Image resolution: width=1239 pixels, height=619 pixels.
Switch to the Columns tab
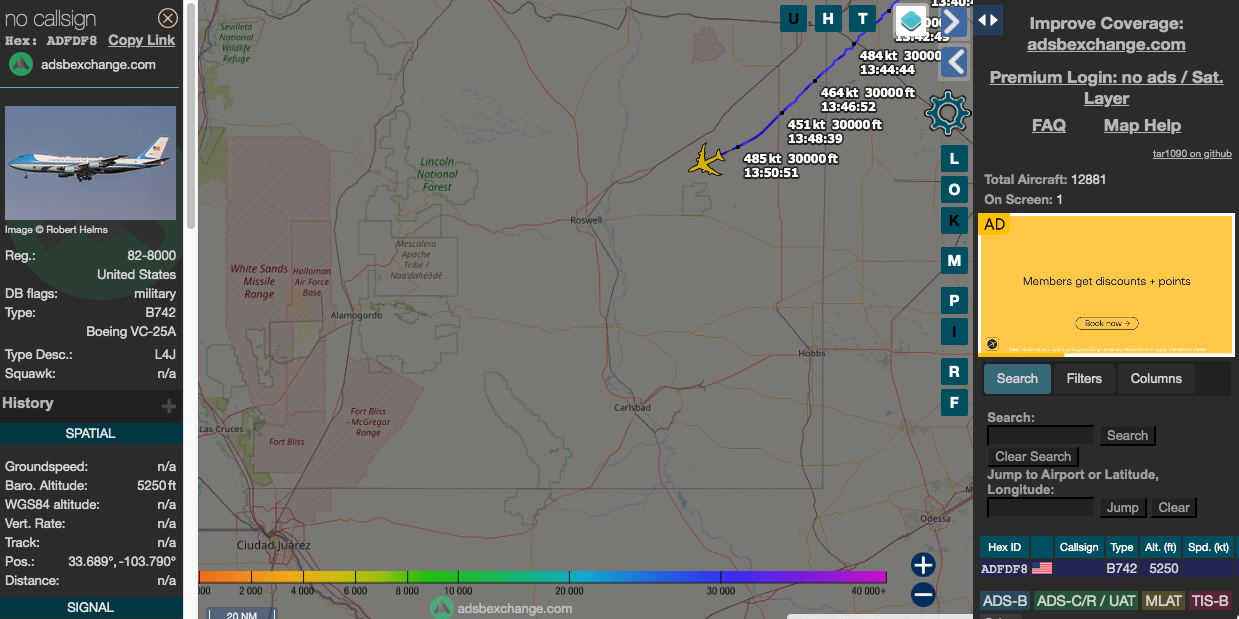pyautogui.click(x=1156, y=379)
